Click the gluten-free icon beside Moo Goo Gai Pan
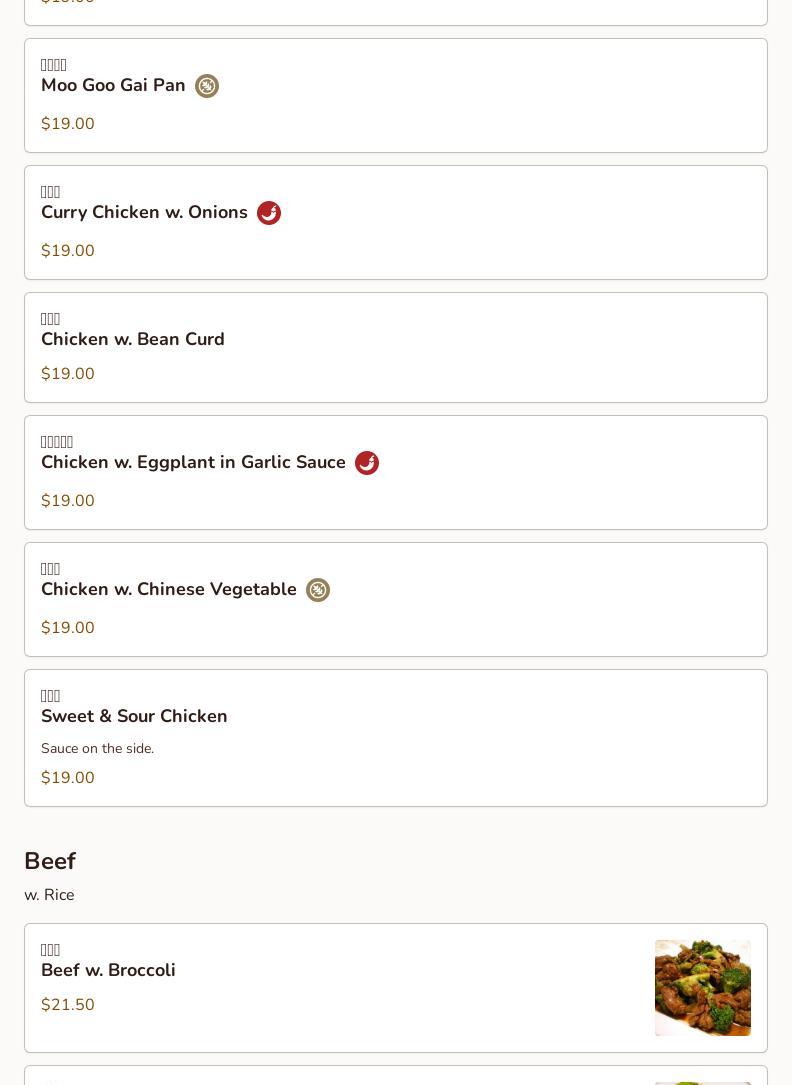The height and width of the screenshot is (1085, 792). pos(207,86)
